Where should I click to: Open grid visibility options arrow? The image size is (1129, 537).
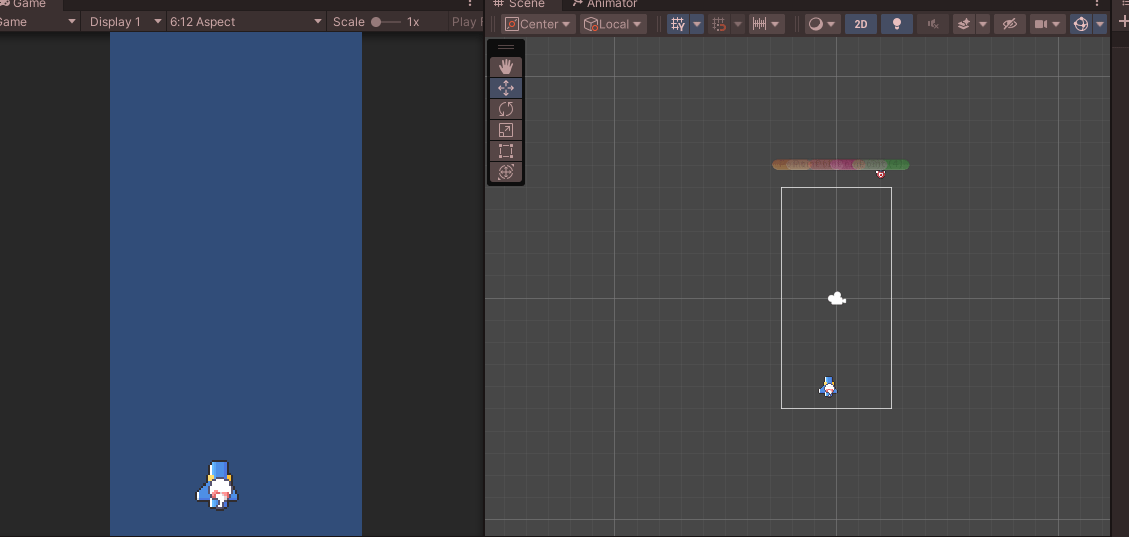pos(697,24)
